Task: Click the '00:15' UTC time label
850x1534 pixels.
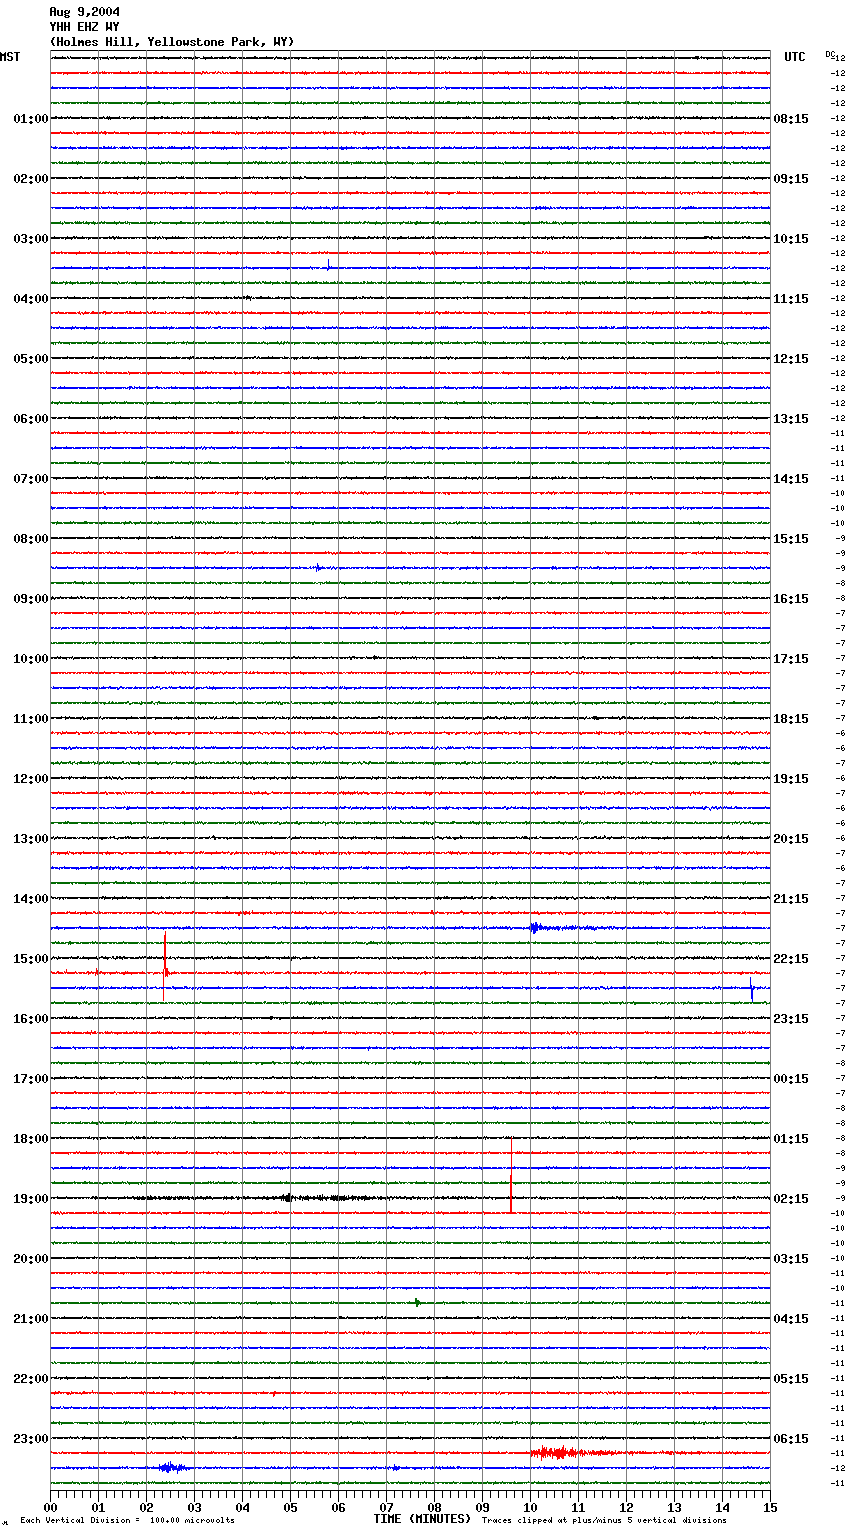Action: click(x=791, y=1079)
